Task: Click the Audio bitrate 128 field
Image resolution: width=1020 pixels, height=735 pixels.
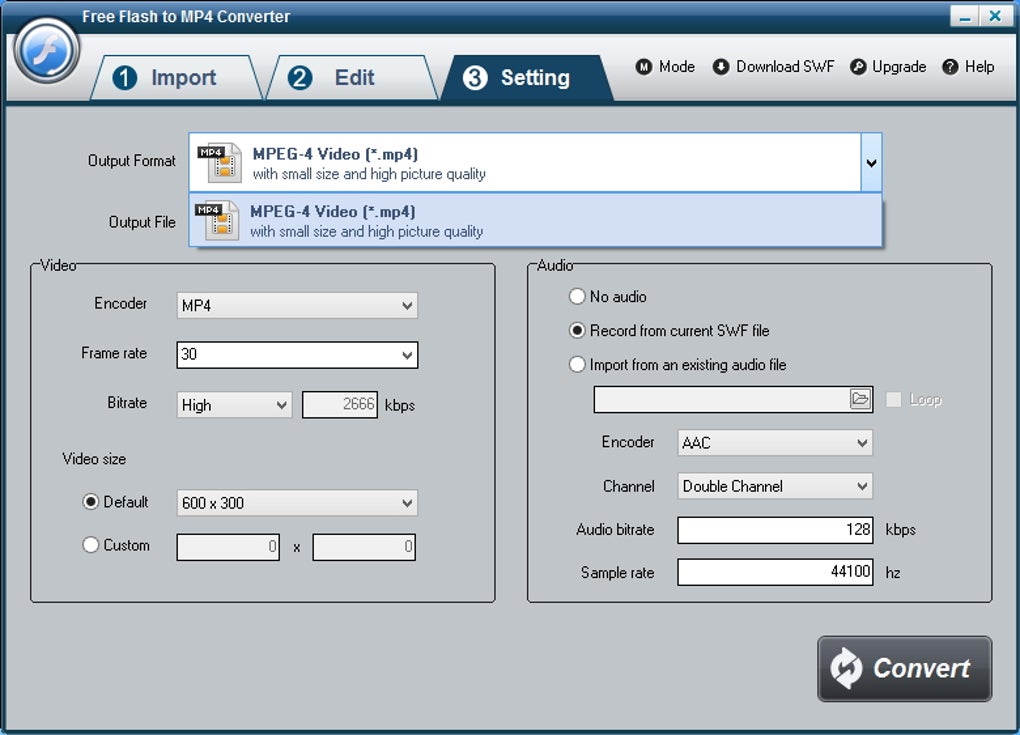Action: pos(775,529)
